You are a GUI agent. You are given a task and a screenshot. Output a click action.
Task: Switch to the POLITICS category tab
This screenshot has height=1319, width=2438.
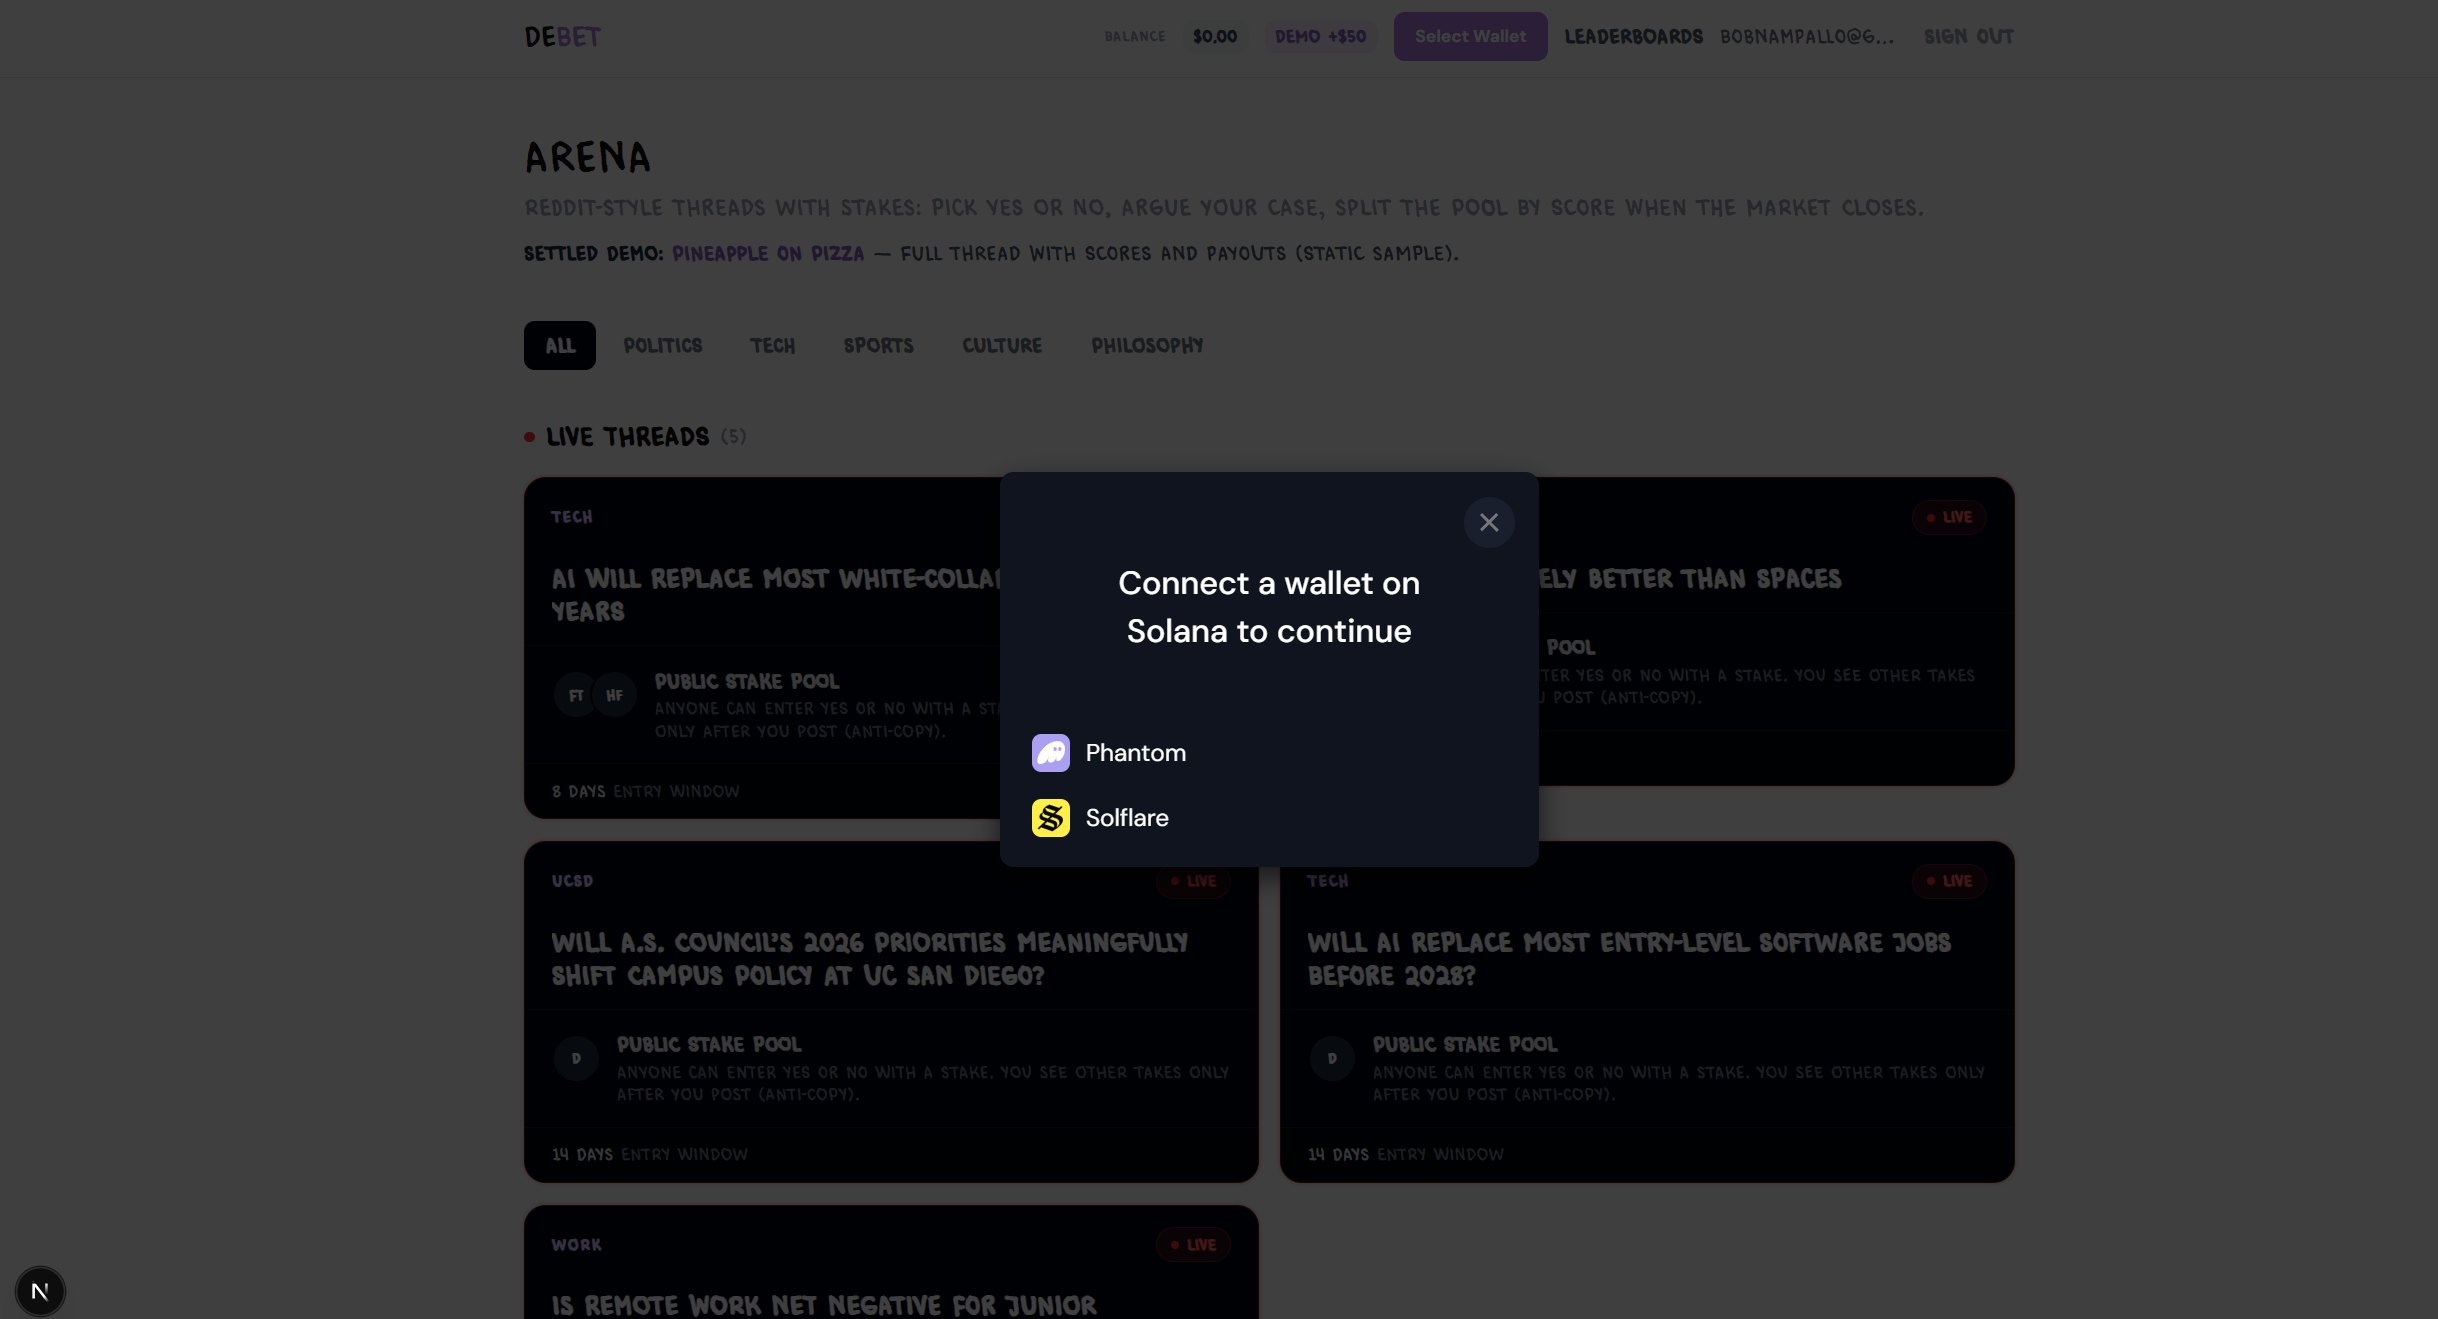pos(662,346)
